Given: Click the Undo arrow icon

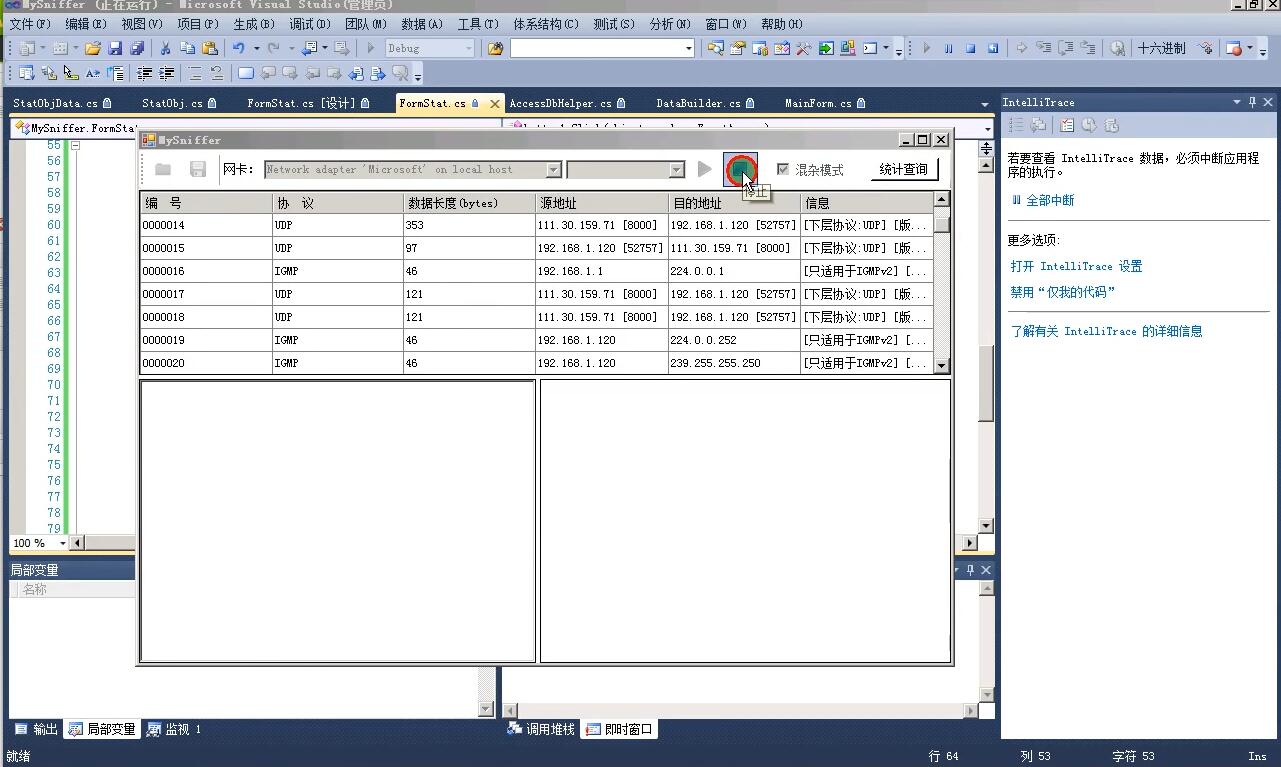Looking at the screenshot, I should click(239, 48).
